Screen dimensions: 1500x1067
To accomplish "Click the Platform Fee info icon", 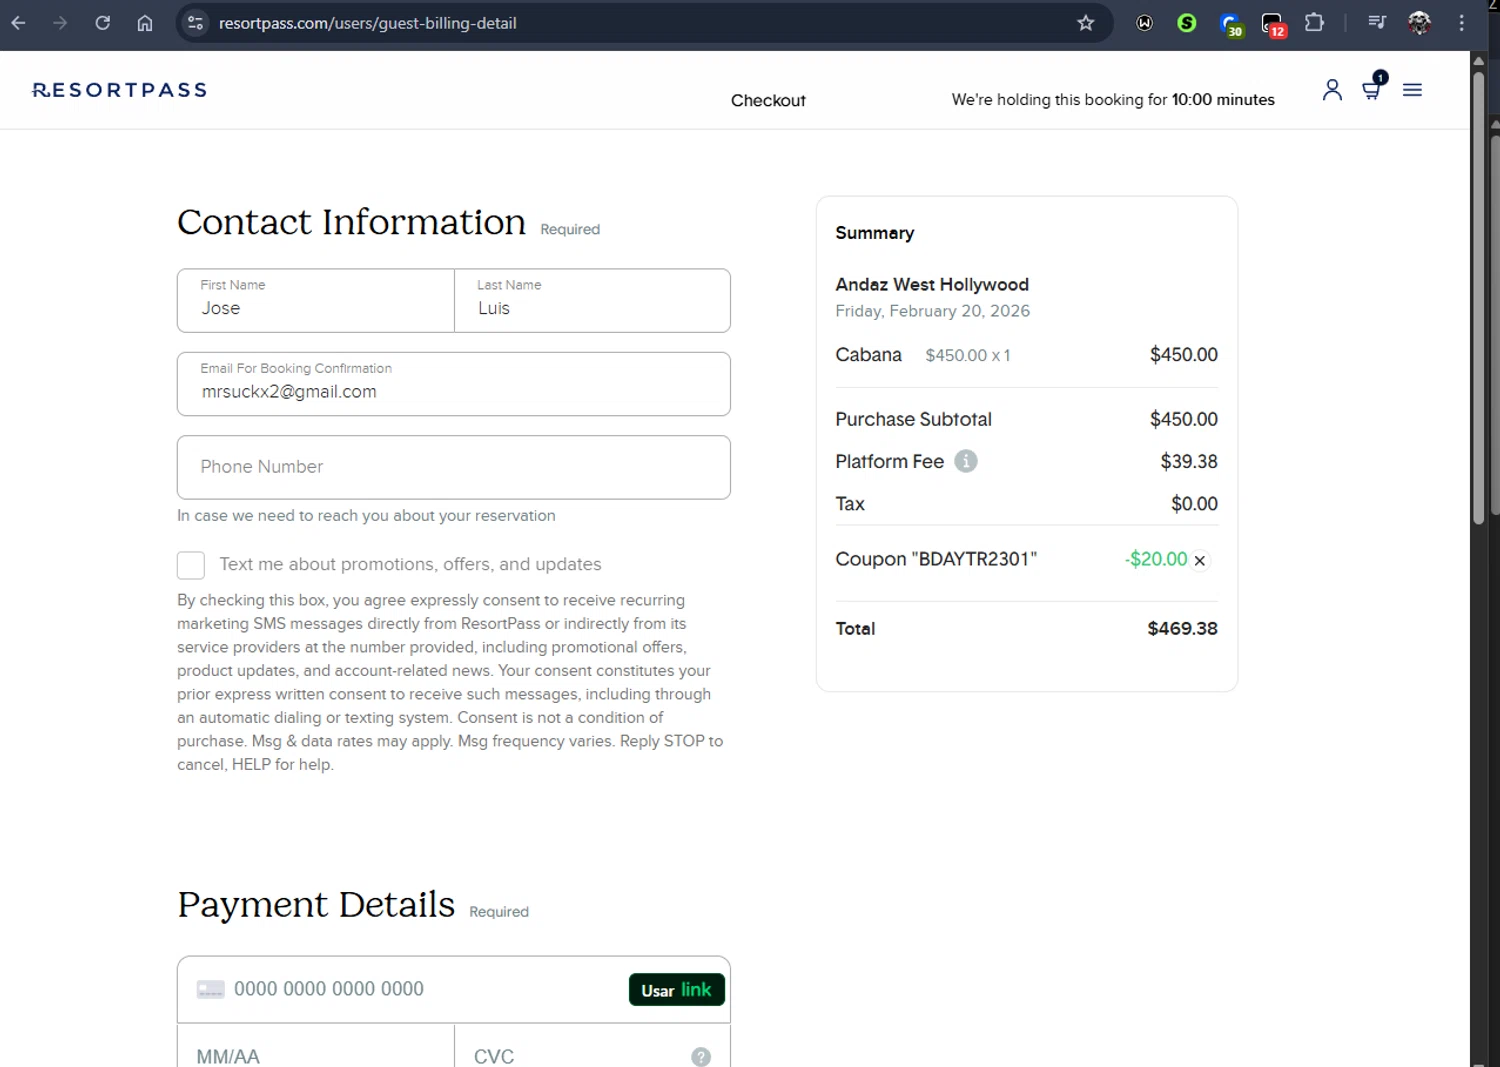I will [x=965, y=461].
